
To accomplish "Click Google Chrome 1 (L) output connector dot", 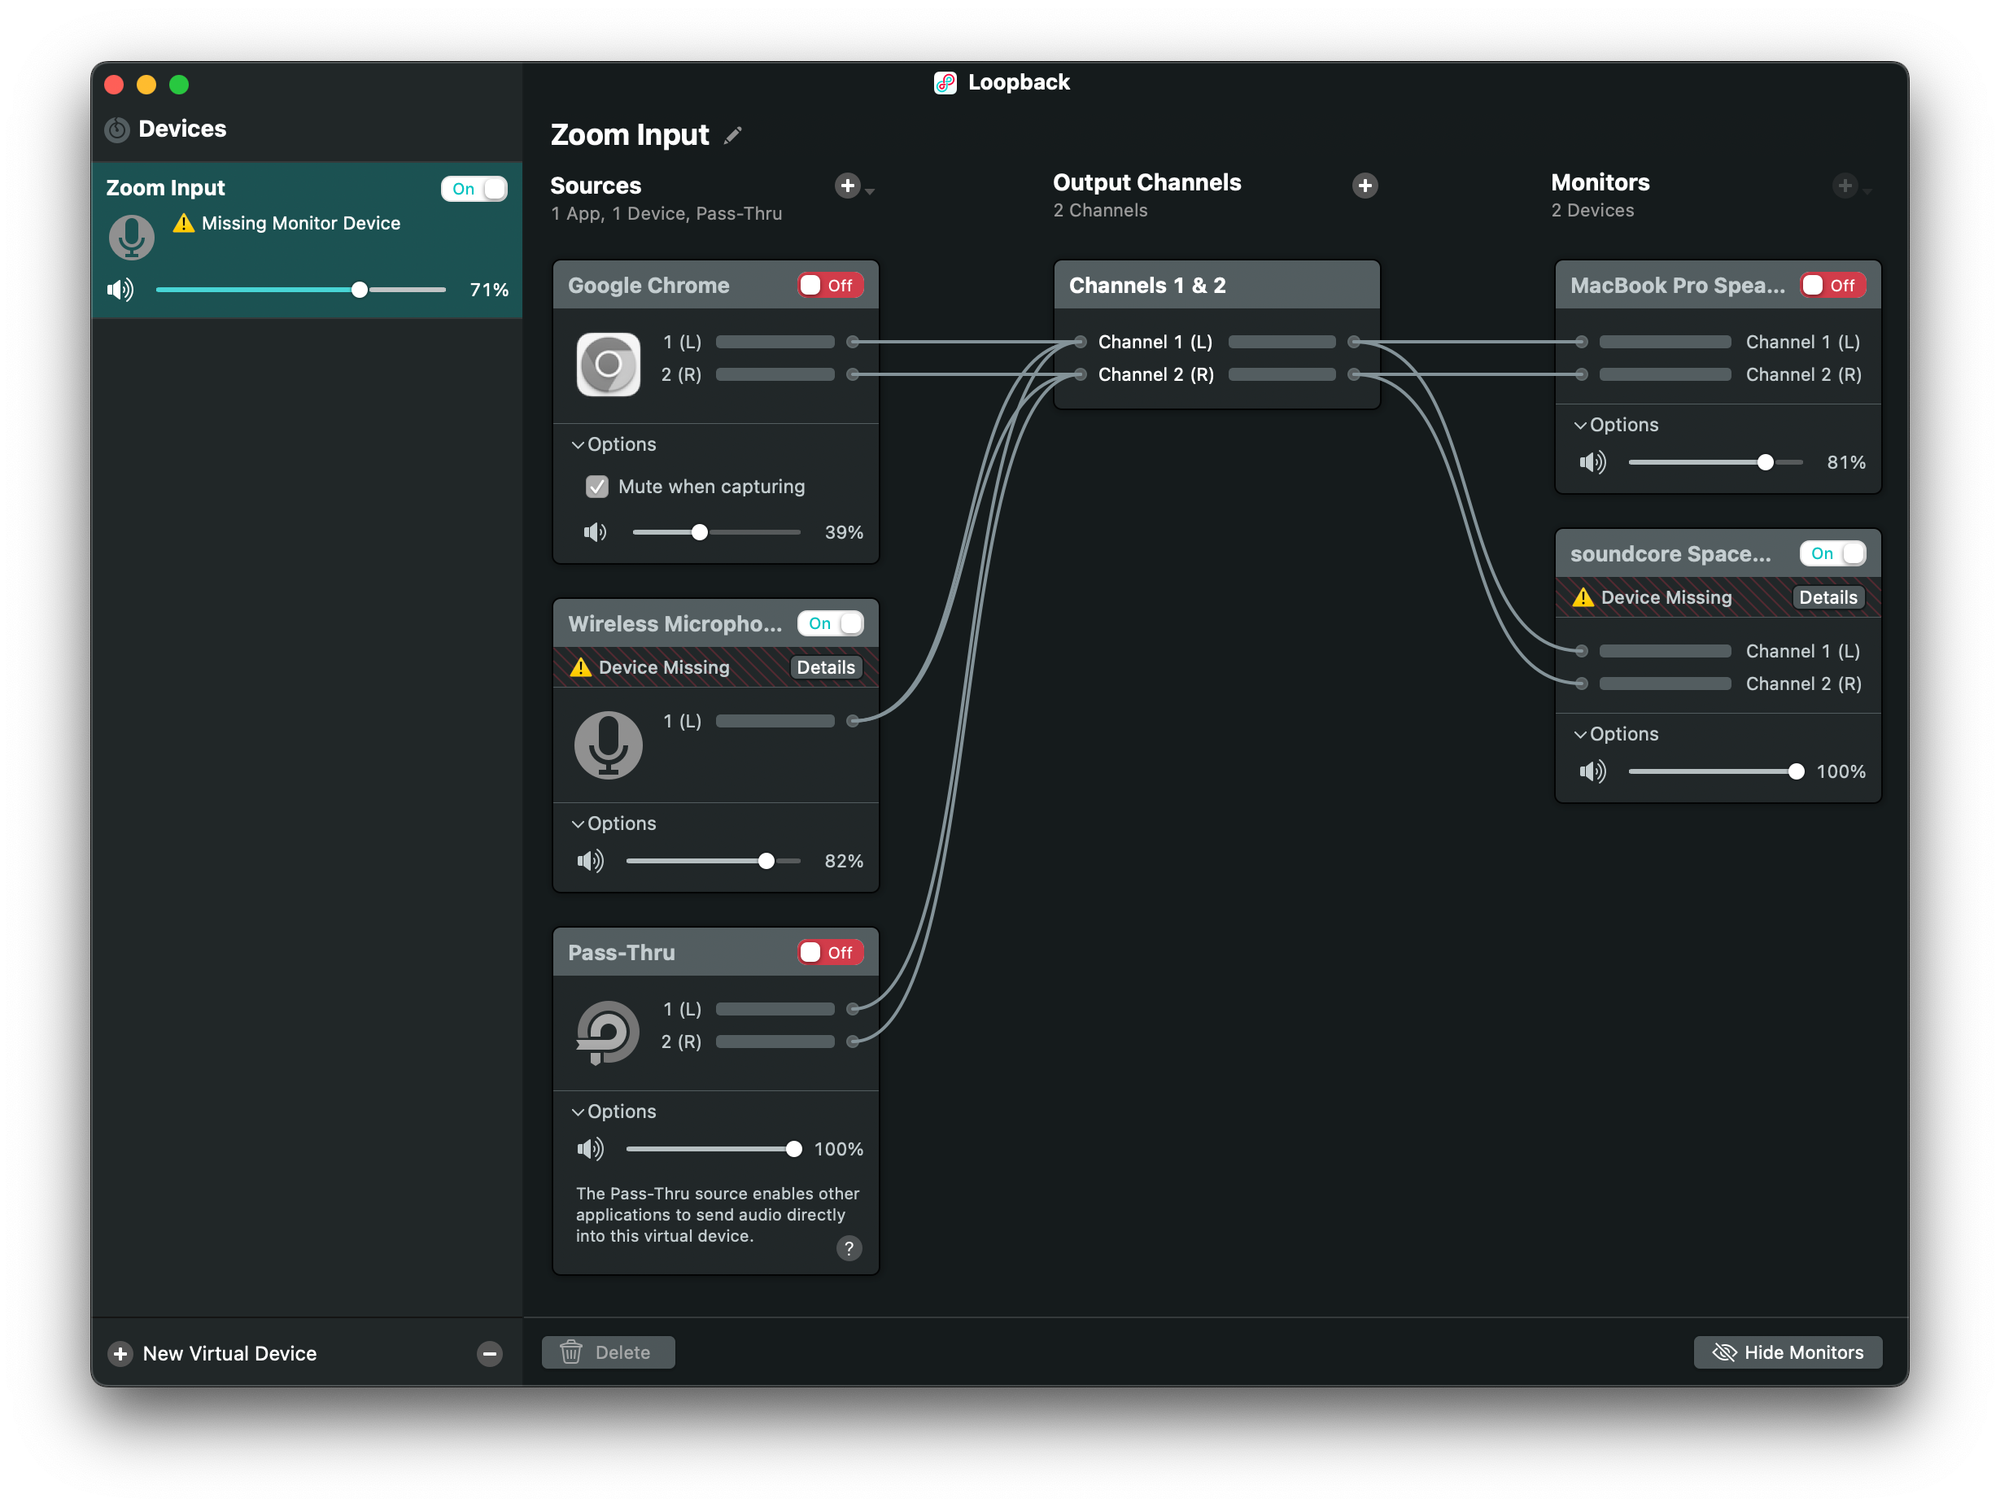I will tap(852, 342).
